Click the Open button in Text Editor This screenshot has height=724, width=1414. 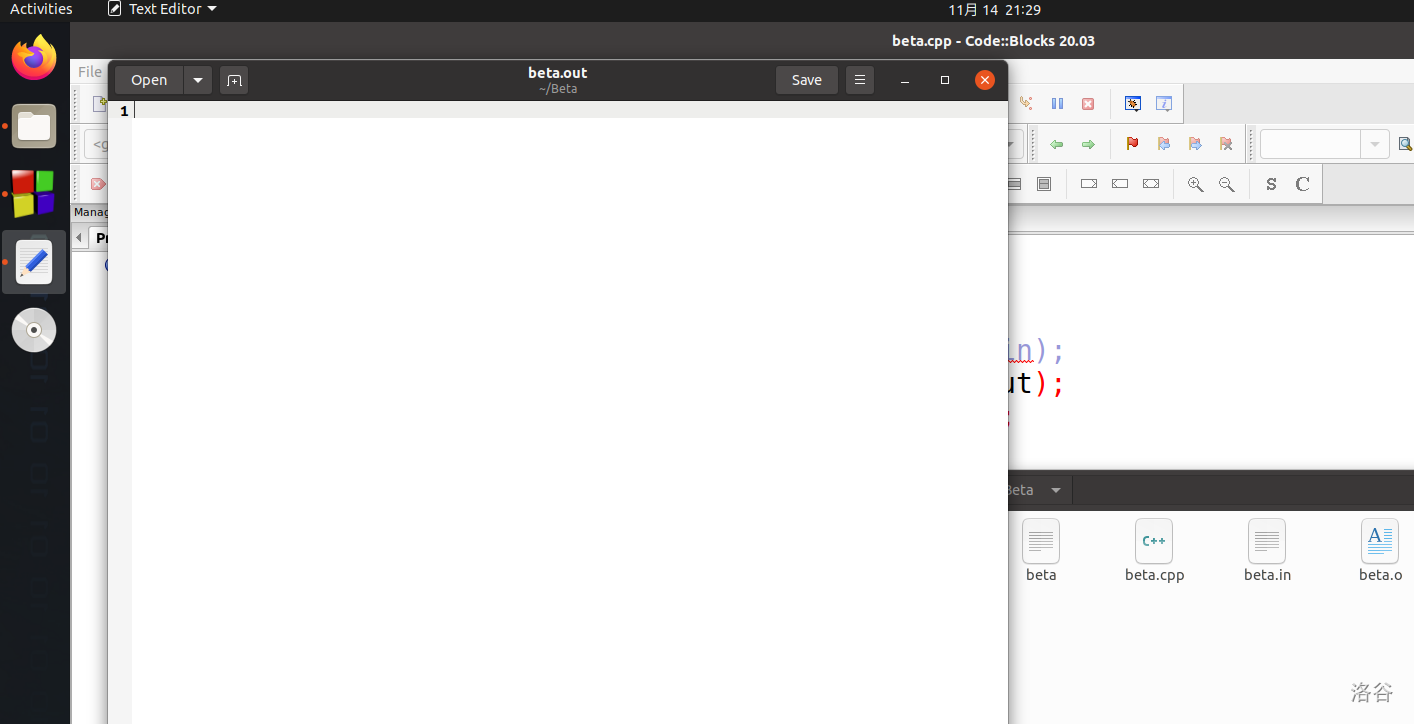[x=149, y=80]
